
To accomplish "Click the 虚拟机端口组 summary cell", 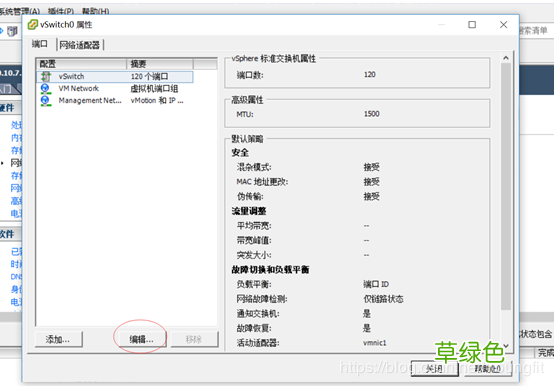I will [154, 89].
